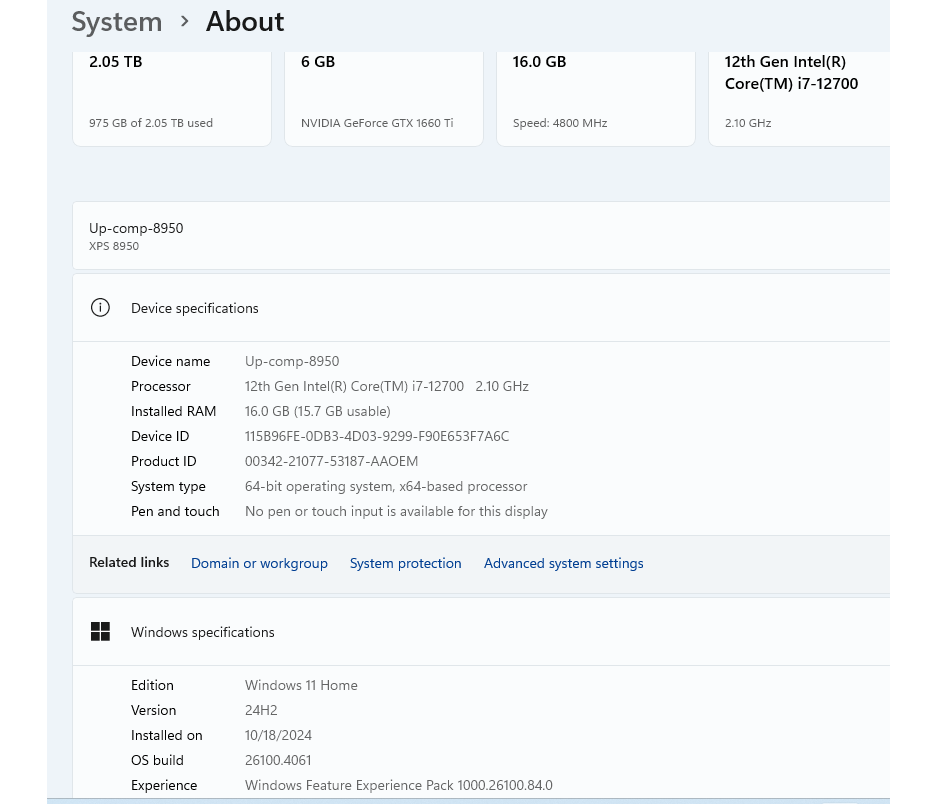The image size is (936, 804).
Task: Select the Up-comp-8950 XPS 8950 device card
Action: 481,236
